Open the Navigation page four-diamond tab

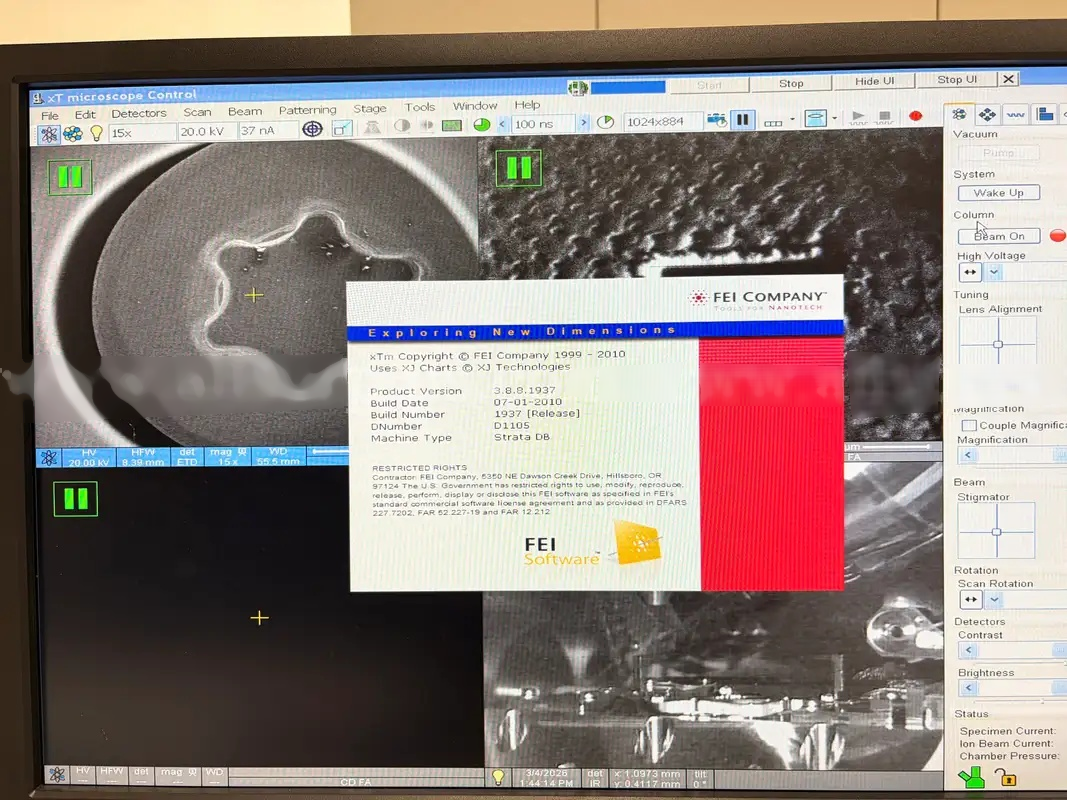[x=987, y=114]
